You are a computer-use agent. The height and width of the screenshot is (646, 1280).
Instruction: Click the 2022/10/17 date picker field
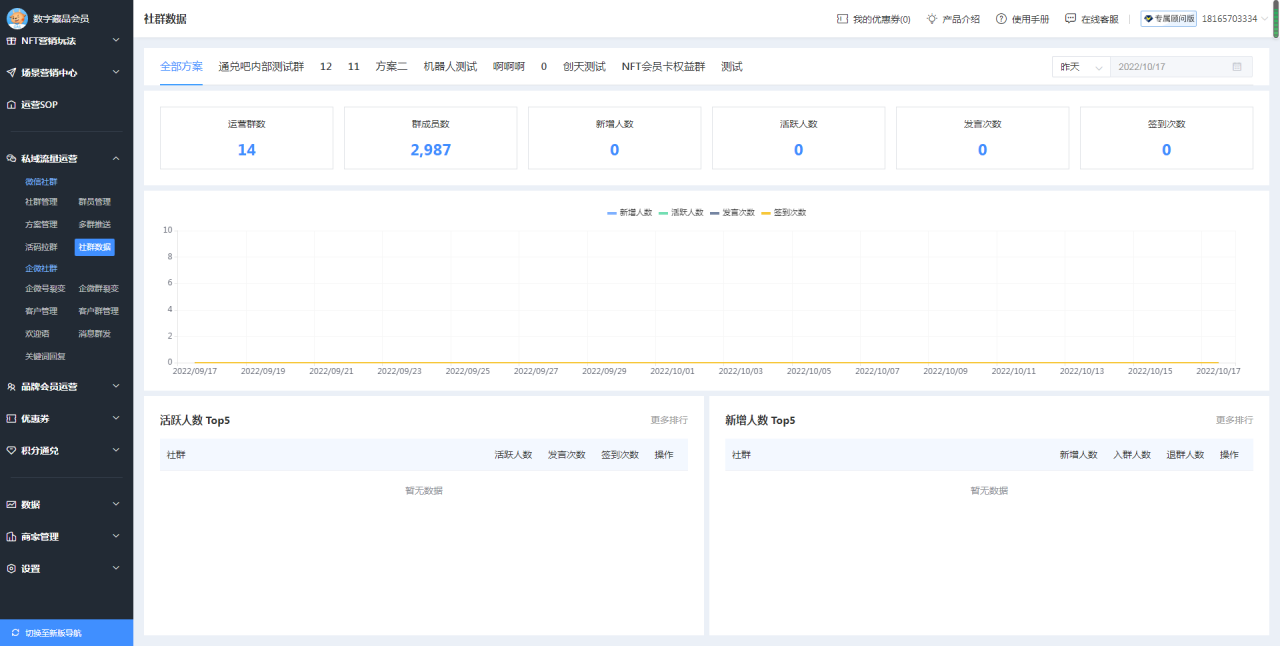point(1180,65)
